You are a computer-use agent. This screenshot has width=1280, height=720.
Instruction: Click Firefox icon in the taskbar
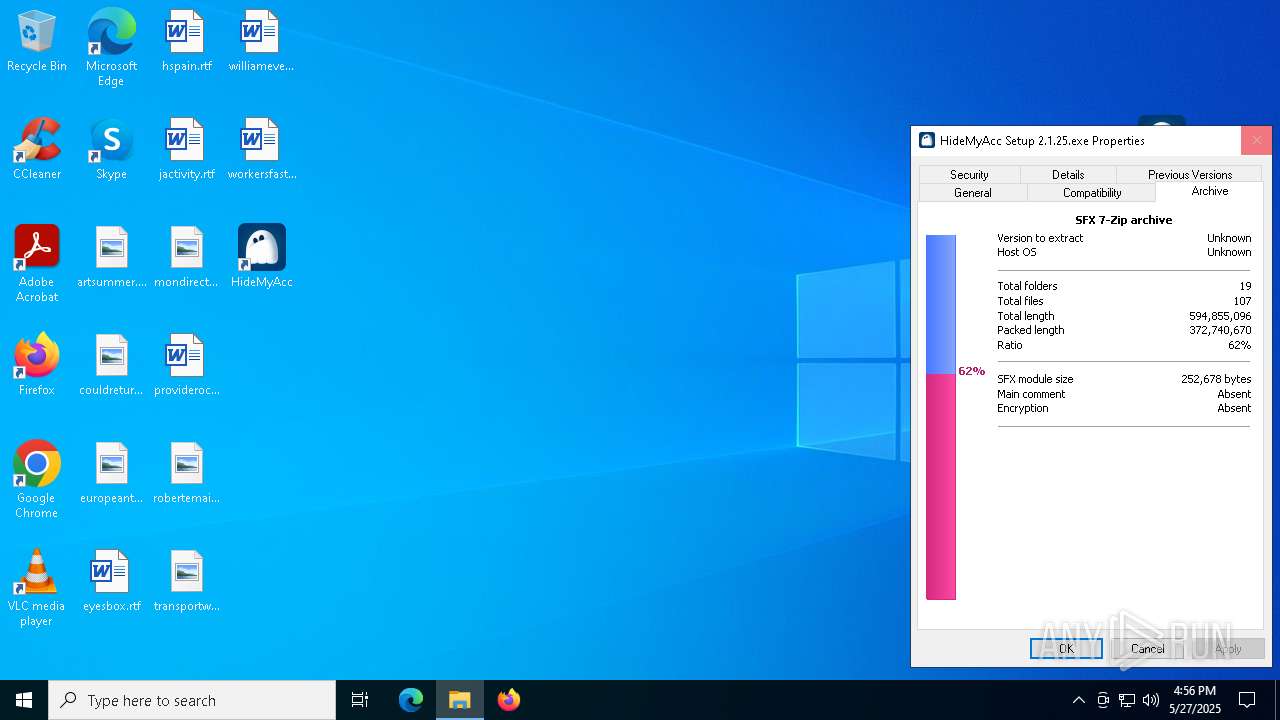click(509, 700)
